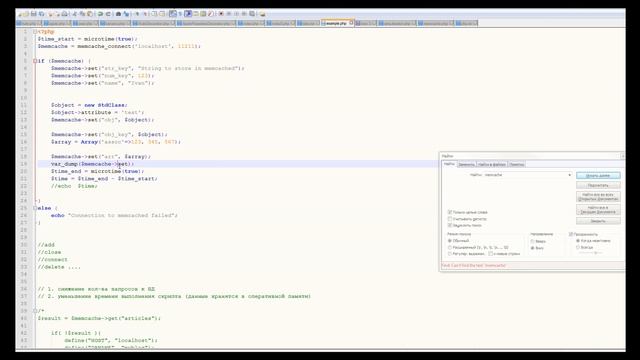Click the Find binoculars toolbar icon
This screenshot has width=640, height=360.
pos(119,14)
